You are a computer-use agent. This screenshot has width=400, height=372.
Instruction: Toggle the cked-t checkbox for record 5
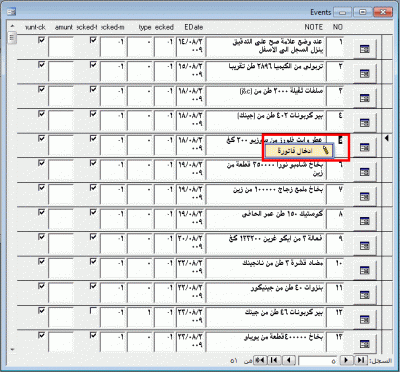(93, 139)
